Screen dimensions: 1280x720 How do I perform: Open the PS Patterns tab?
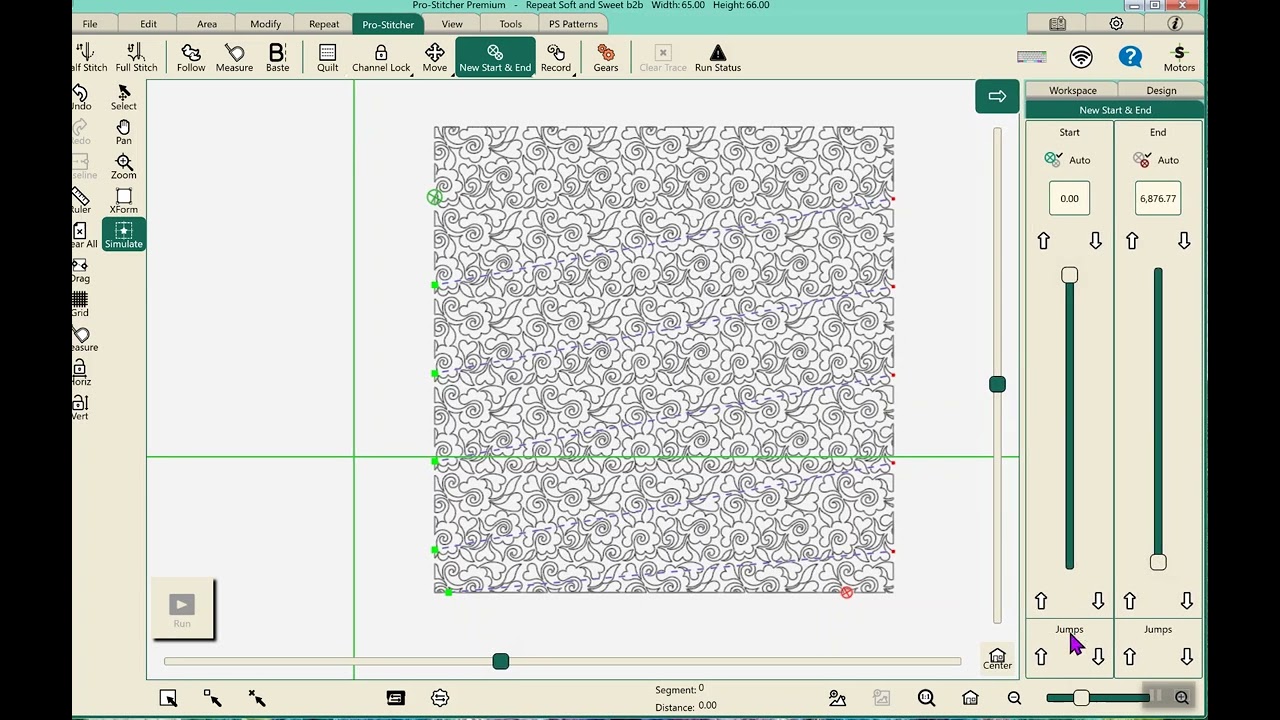pyautogui.click(x=573, y=24)
